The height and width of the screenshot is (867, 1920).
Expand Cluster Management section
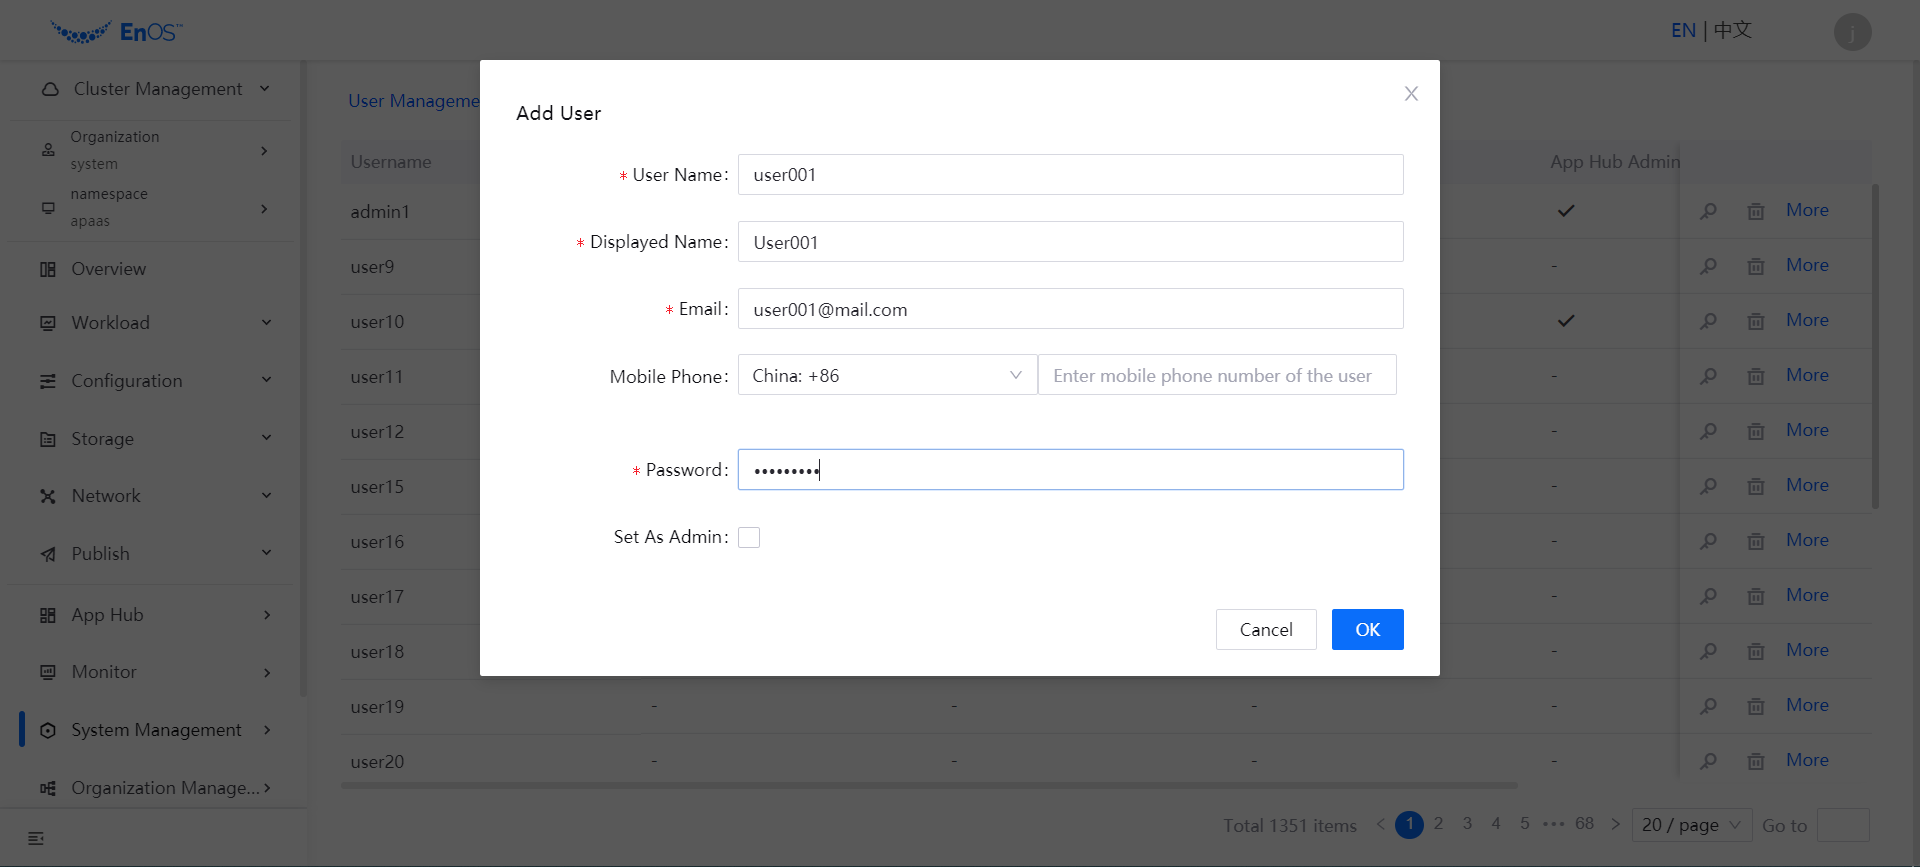coord(155,89)
